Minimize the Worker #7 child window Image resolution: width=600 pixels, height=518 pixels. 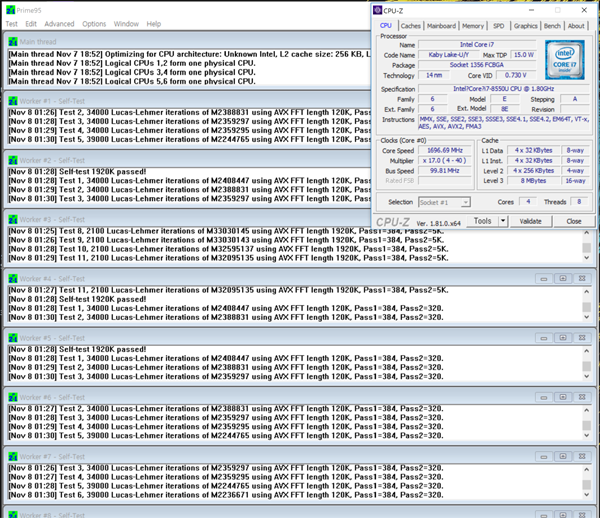click(543, 456)
